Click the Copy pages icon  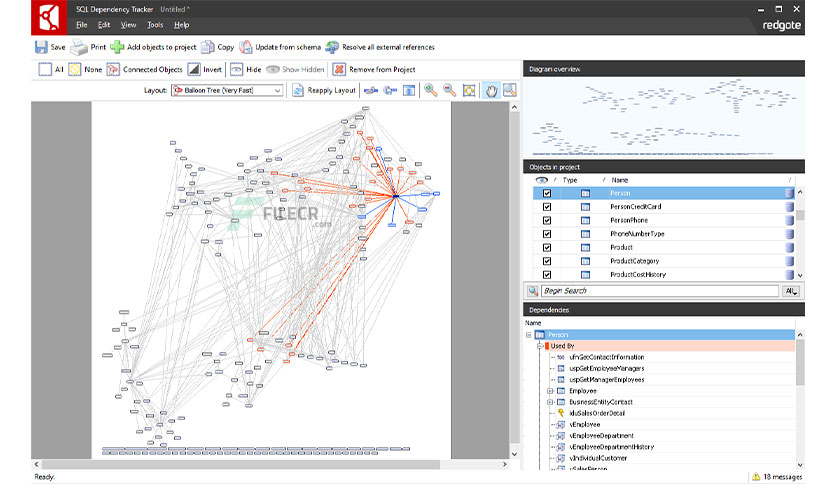pyautogui.click(x=207, y=47)
